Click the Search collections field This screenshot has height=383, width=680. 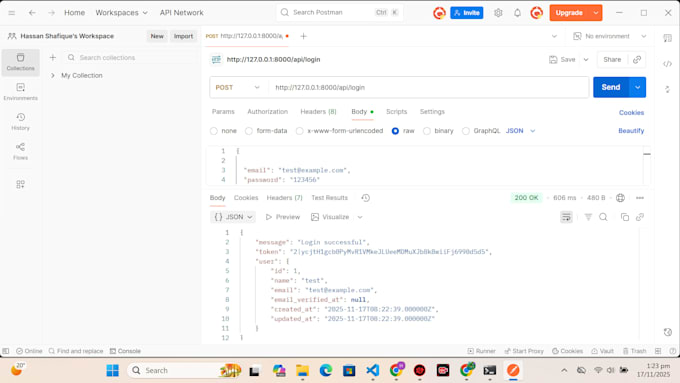[129, 57]
